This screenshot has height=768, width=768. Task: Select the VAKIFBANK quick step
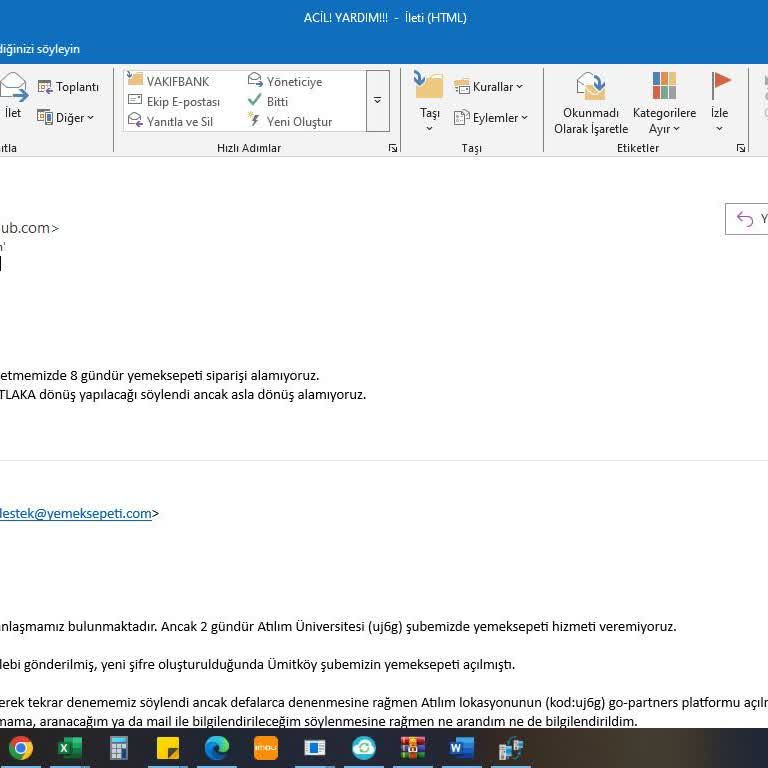pos(168,81)
